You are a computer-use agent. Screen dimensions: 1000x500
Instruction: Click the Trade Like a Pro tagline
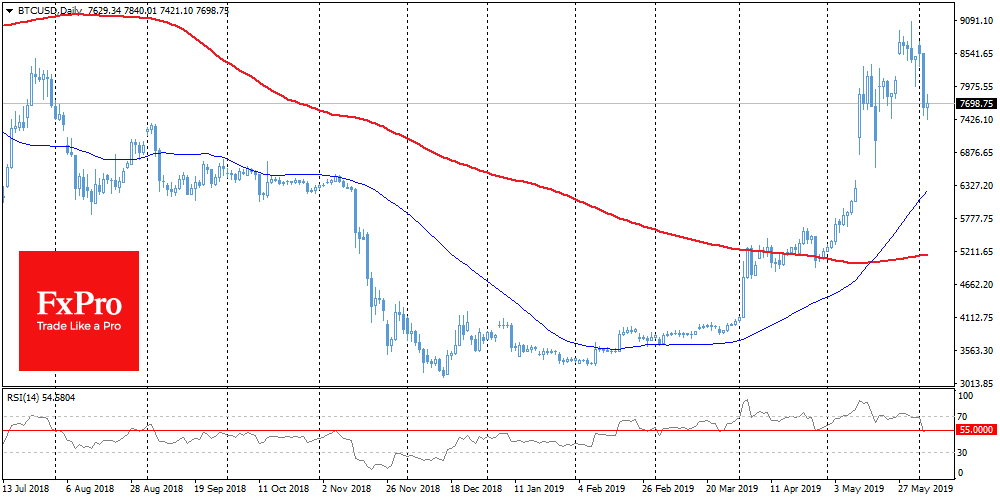[x=78, y=327]
